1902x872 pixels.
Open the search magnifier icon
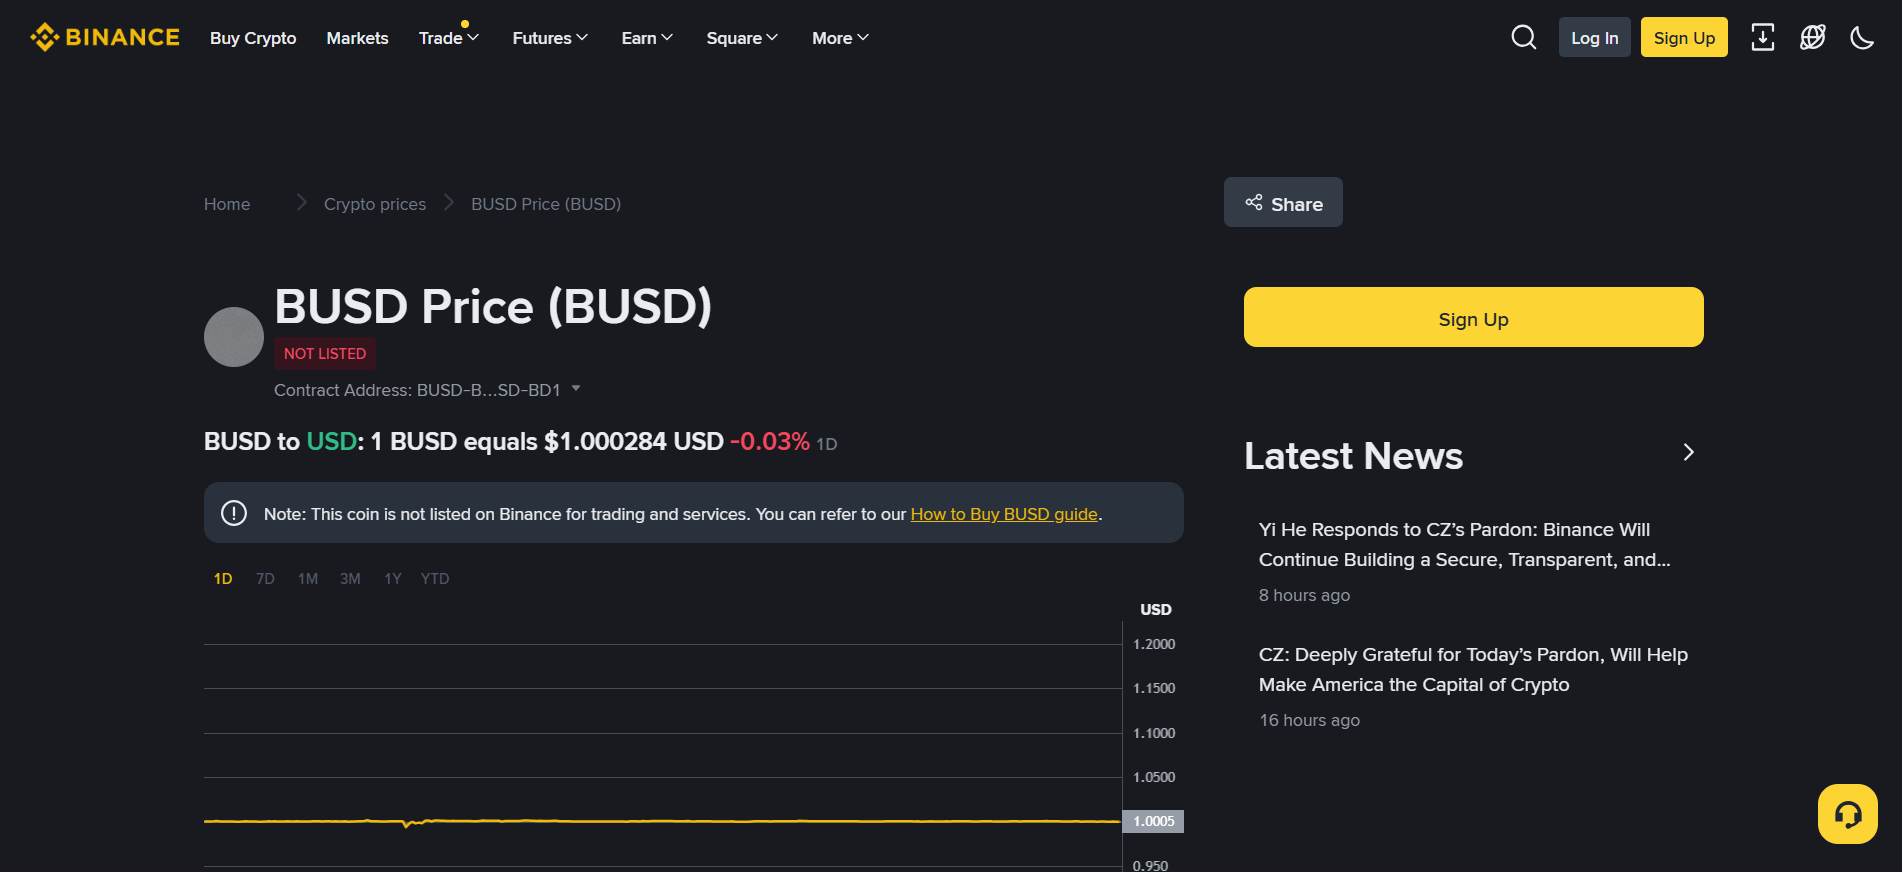1523,38
